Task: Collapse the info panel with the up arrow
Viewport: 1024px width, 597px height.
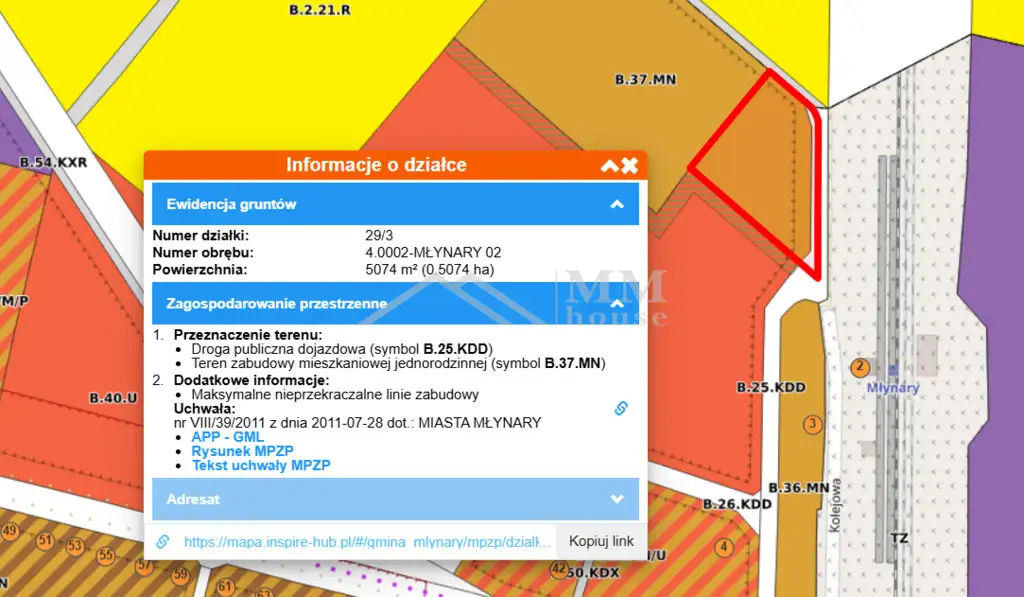Action: point(609,166)
